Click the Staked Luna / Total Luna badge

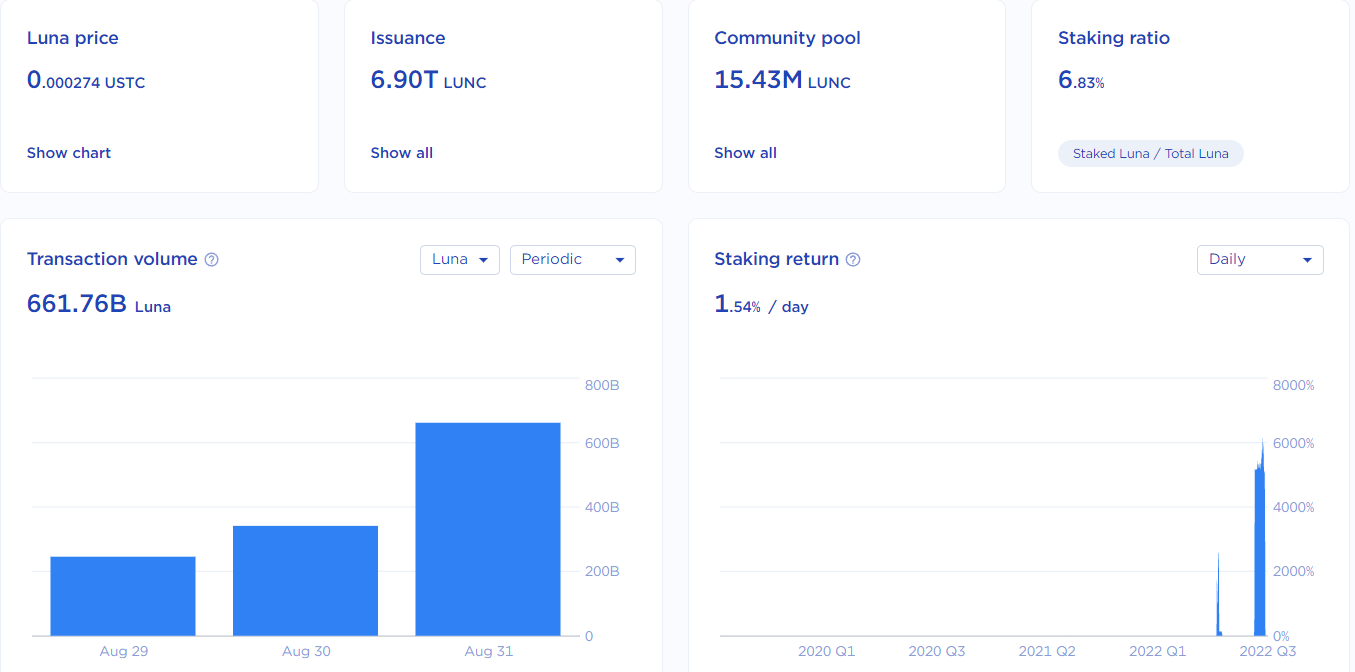pos(1151,154)
